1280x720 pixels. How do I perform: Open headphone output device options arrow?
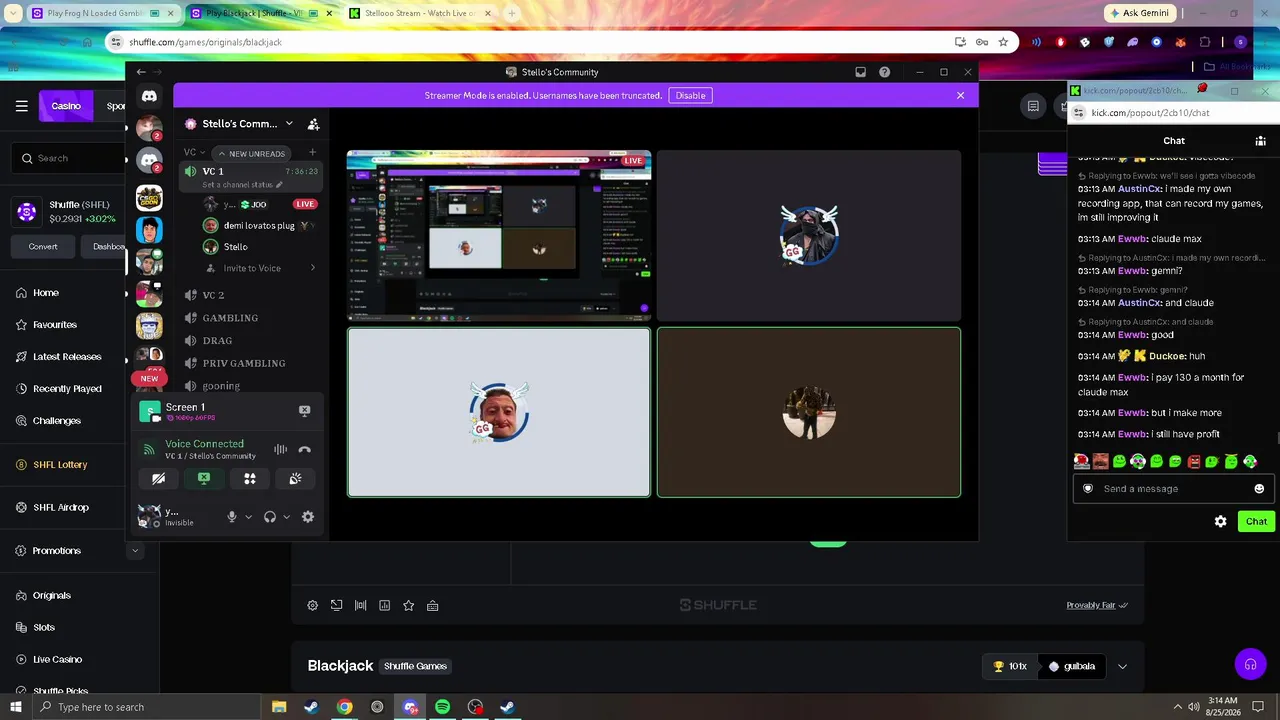(x=286, y=517)
